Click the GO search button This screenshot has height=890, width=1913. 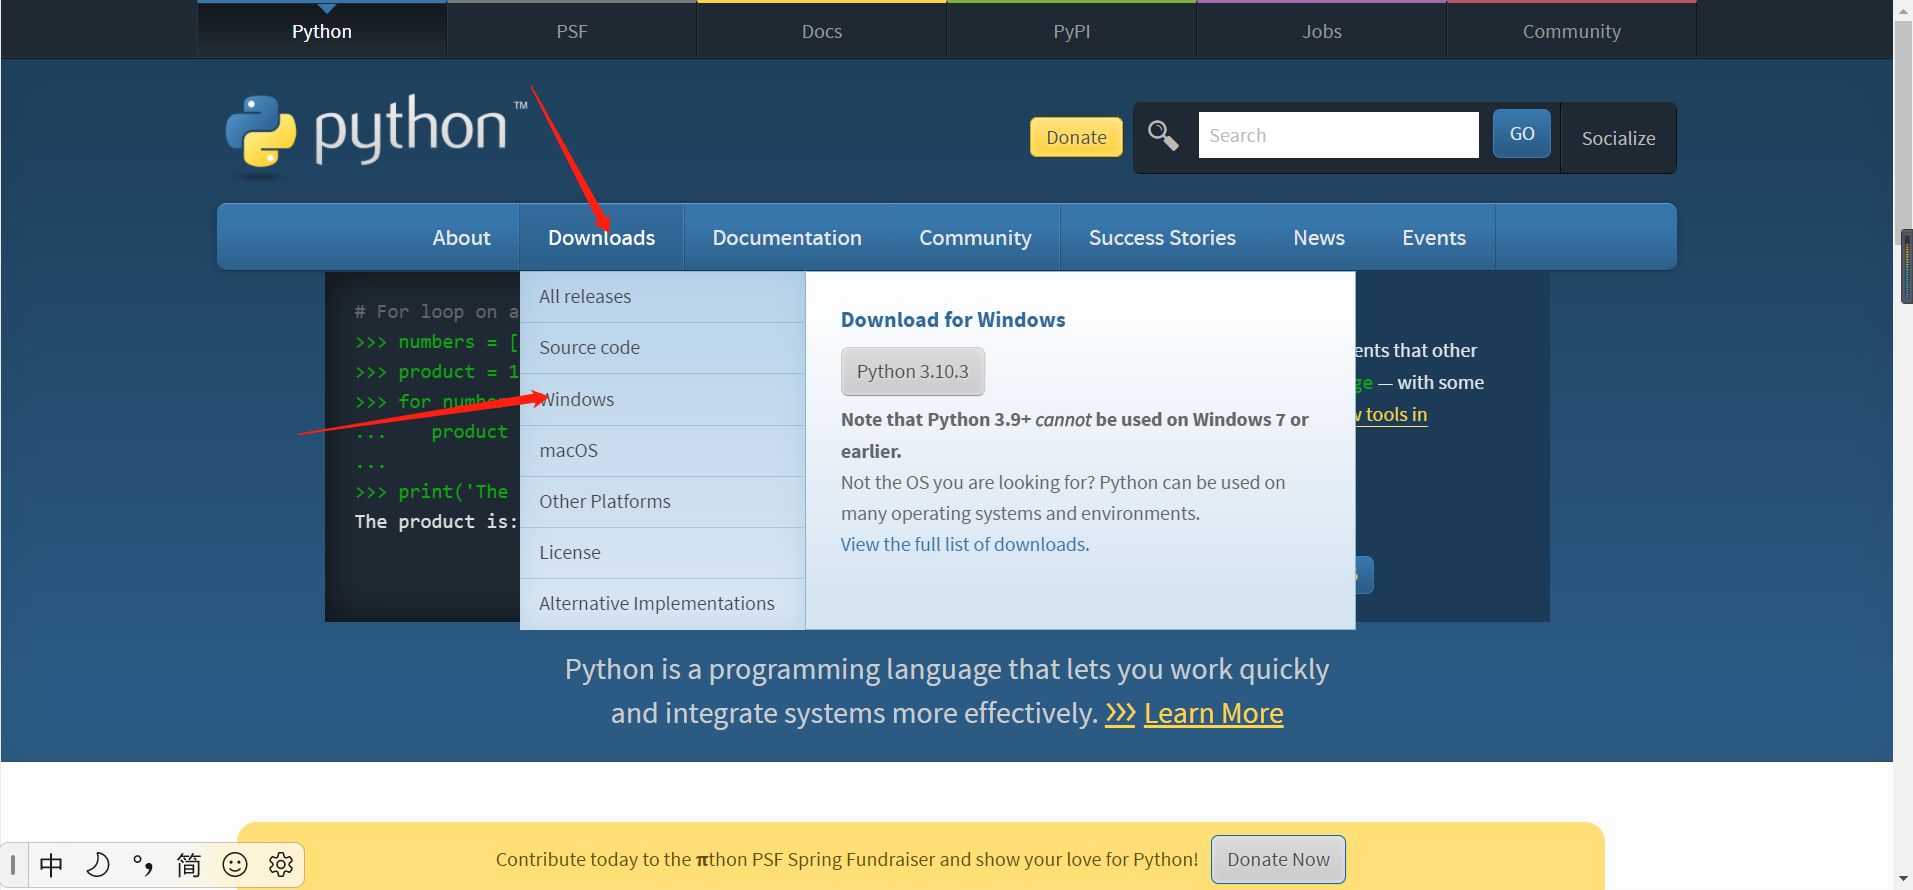(x=1522, y=134)
